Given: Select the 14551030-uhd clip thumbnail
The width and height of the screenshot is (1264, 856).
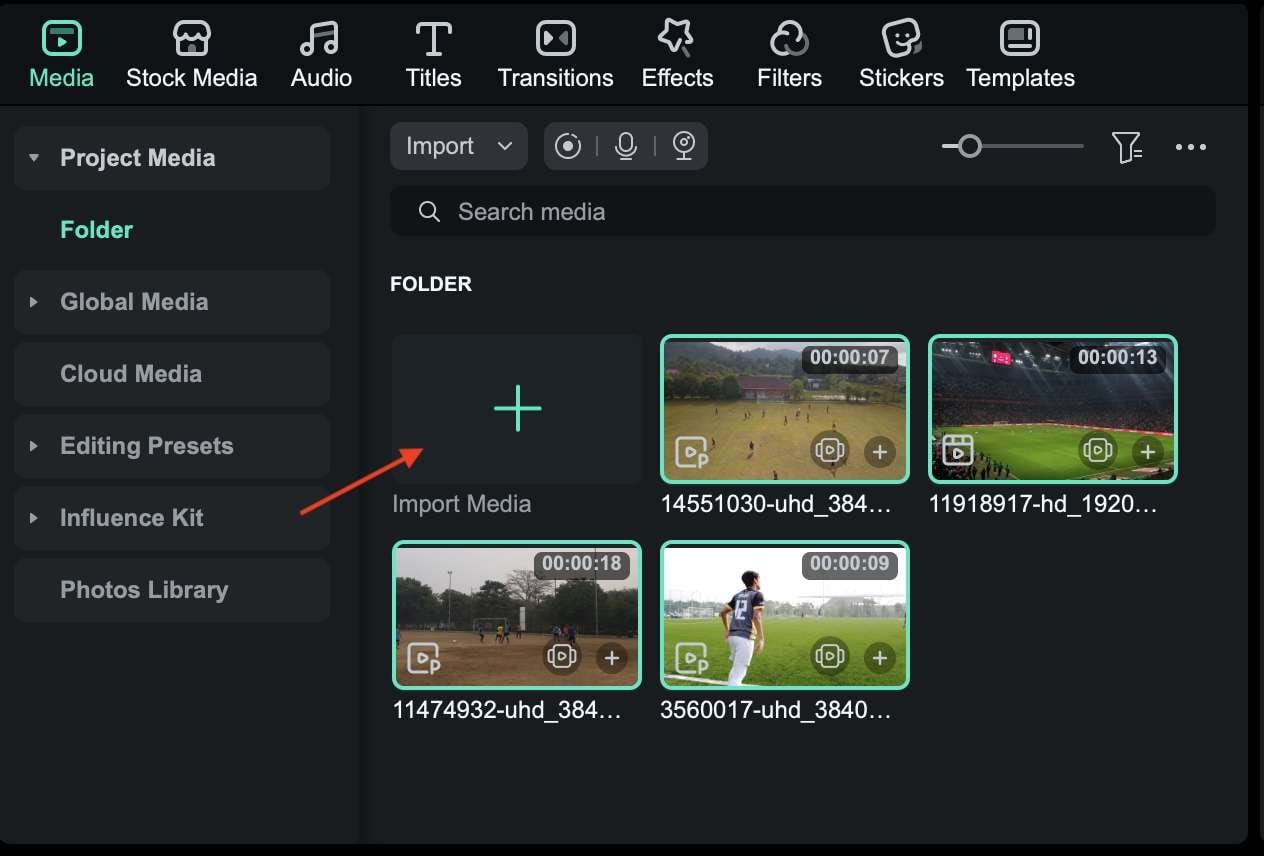Looking at the screenshot, I should (x=785, y=409).
